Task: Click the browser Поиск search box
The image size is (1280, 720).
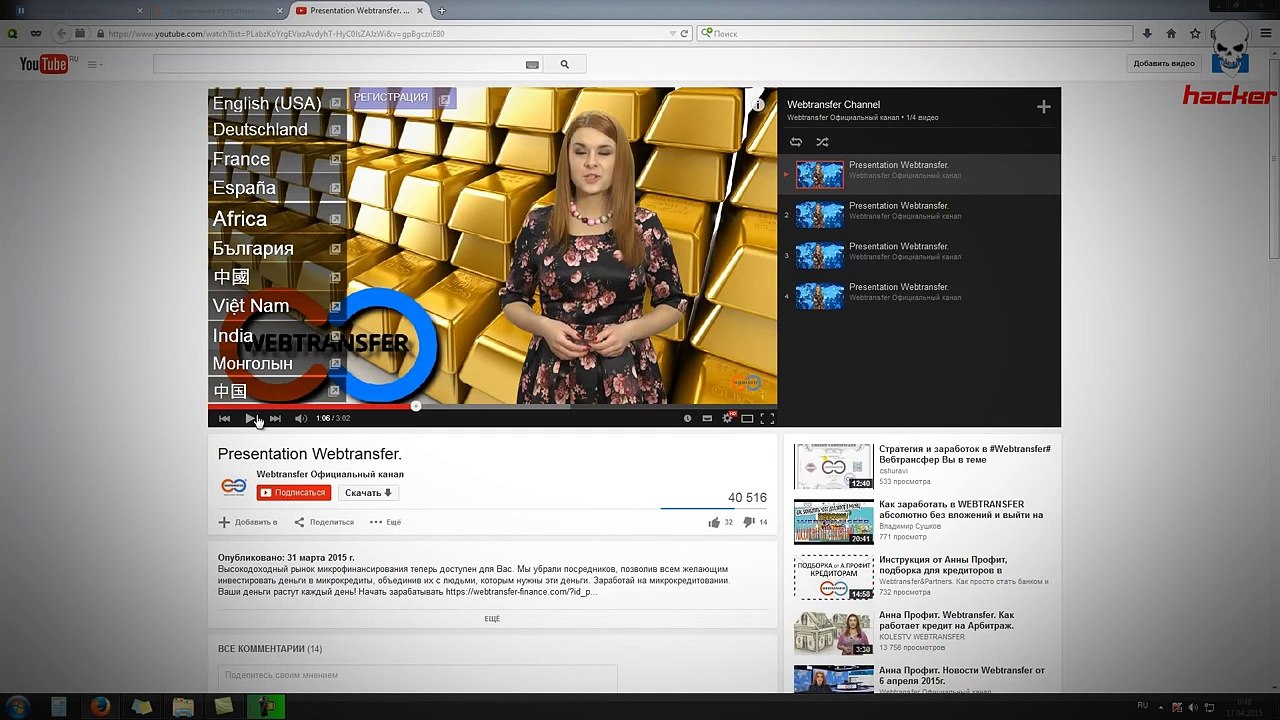Action: 915,33
